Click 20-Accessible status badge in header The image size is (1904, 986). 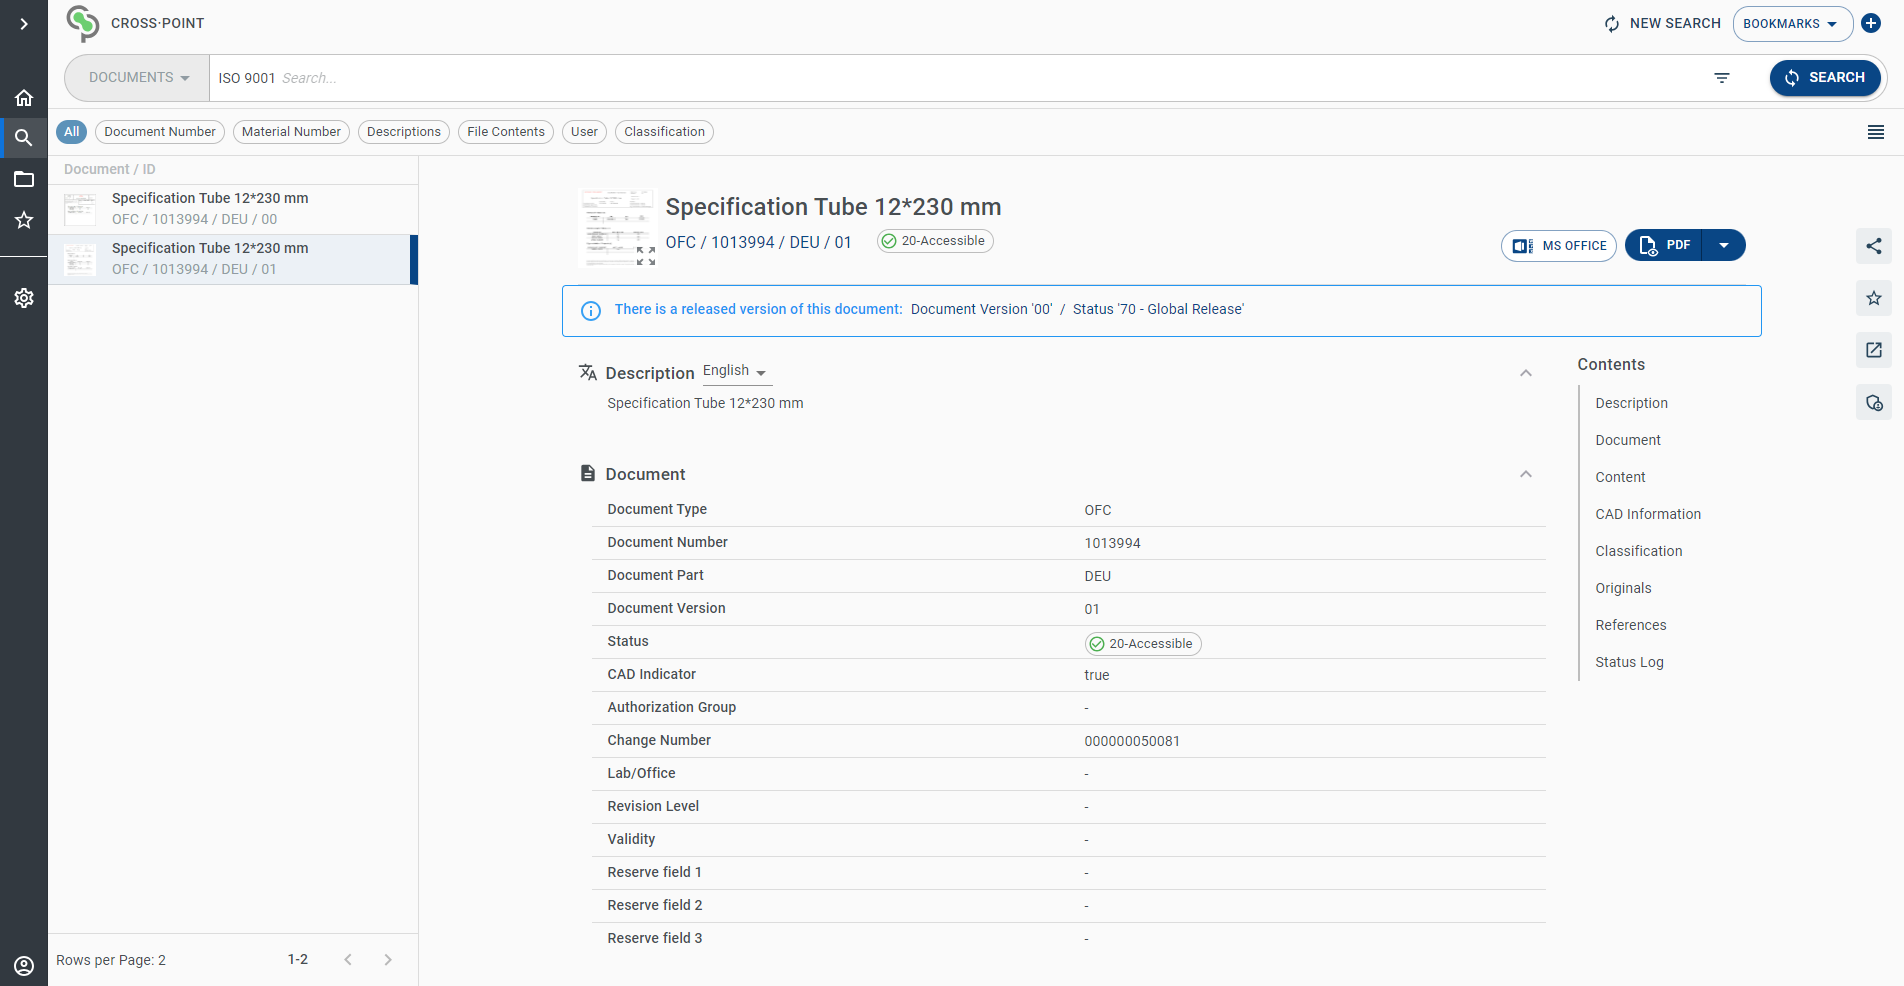(x=935, y=241)
